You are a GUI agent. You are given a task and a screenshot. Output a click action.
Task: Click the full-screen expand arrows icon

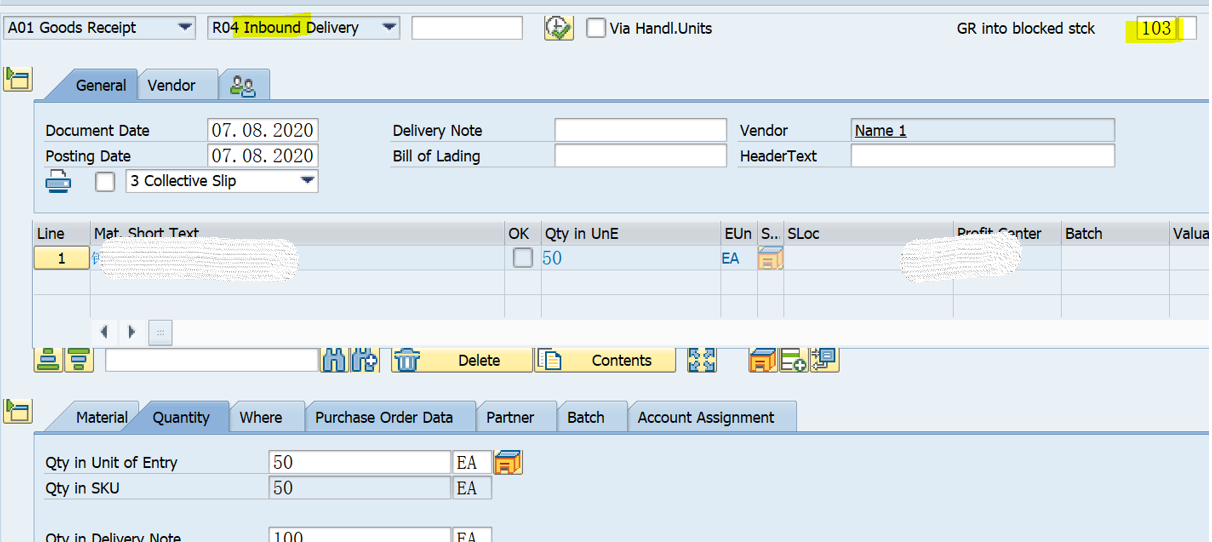point(702,360)
